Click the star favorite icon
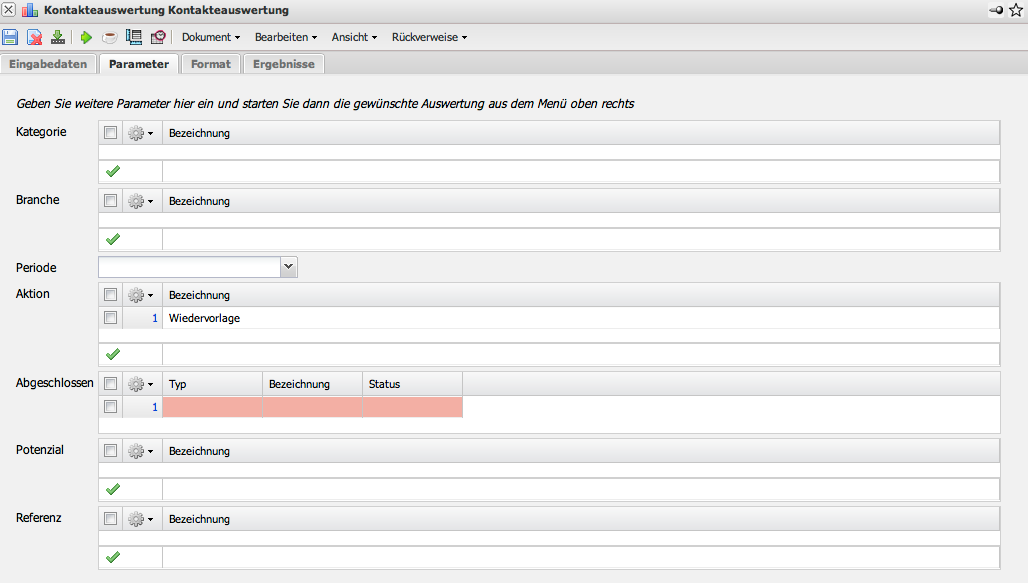The height and width of the screenshot is (583, 1028). tap(1016, 10)
